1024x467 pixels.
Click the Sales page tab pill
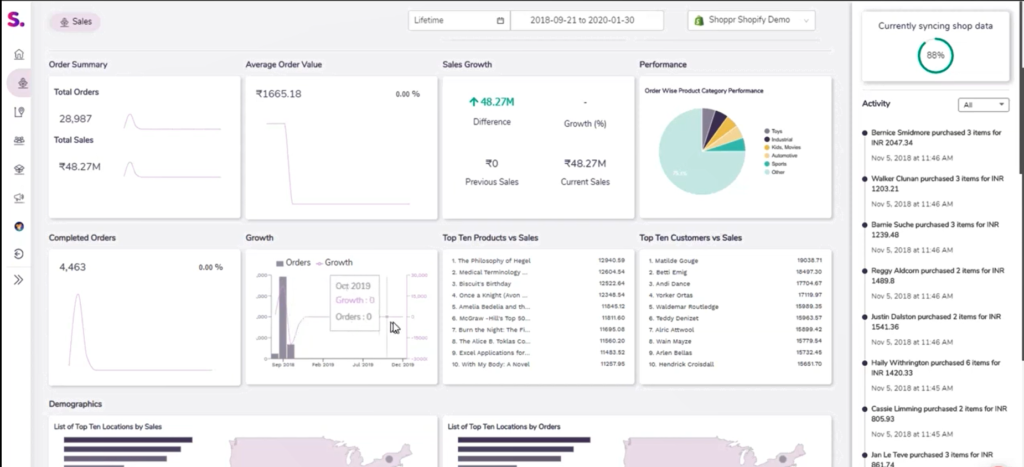pyautogui.click(x=75, y=20)
